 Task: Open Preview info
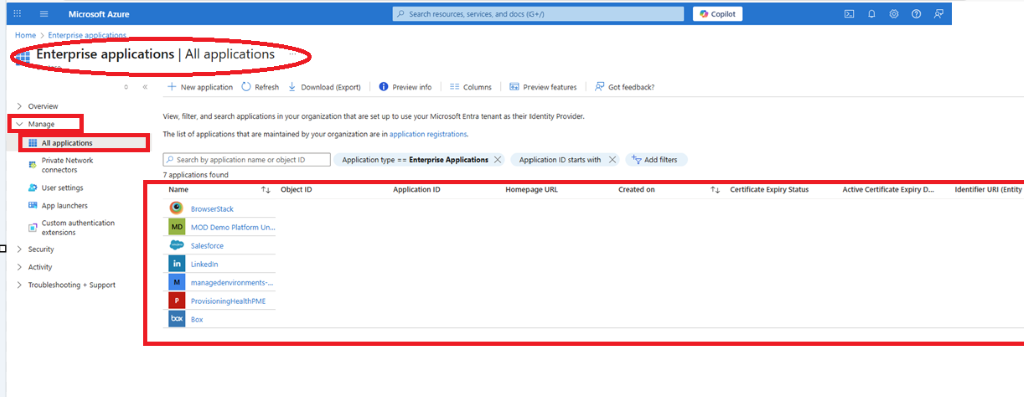406,87
